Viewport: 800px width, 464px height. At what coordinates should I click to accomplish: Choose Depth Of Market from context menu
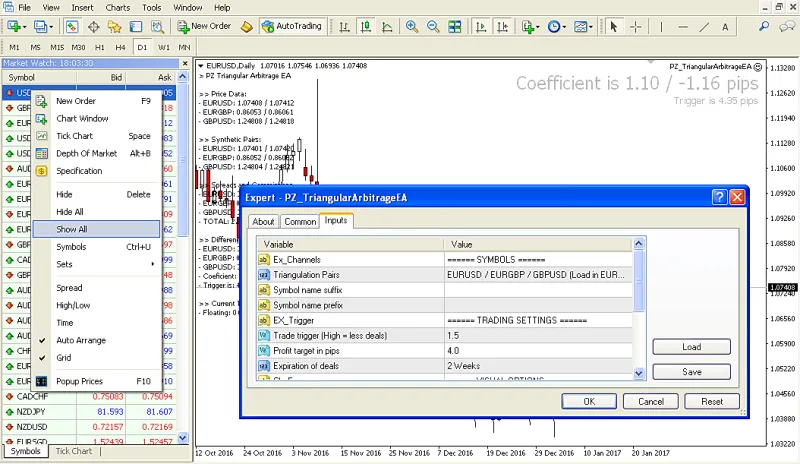(96, 153)
